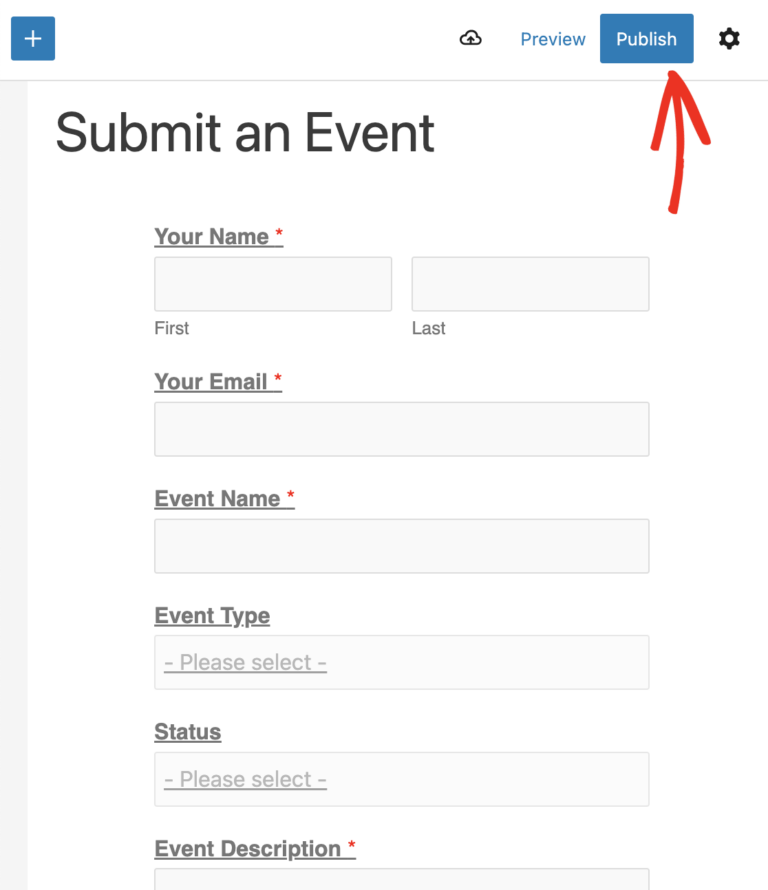Click the Status field label
Screen dimensions: 768x890
point(187,732)
